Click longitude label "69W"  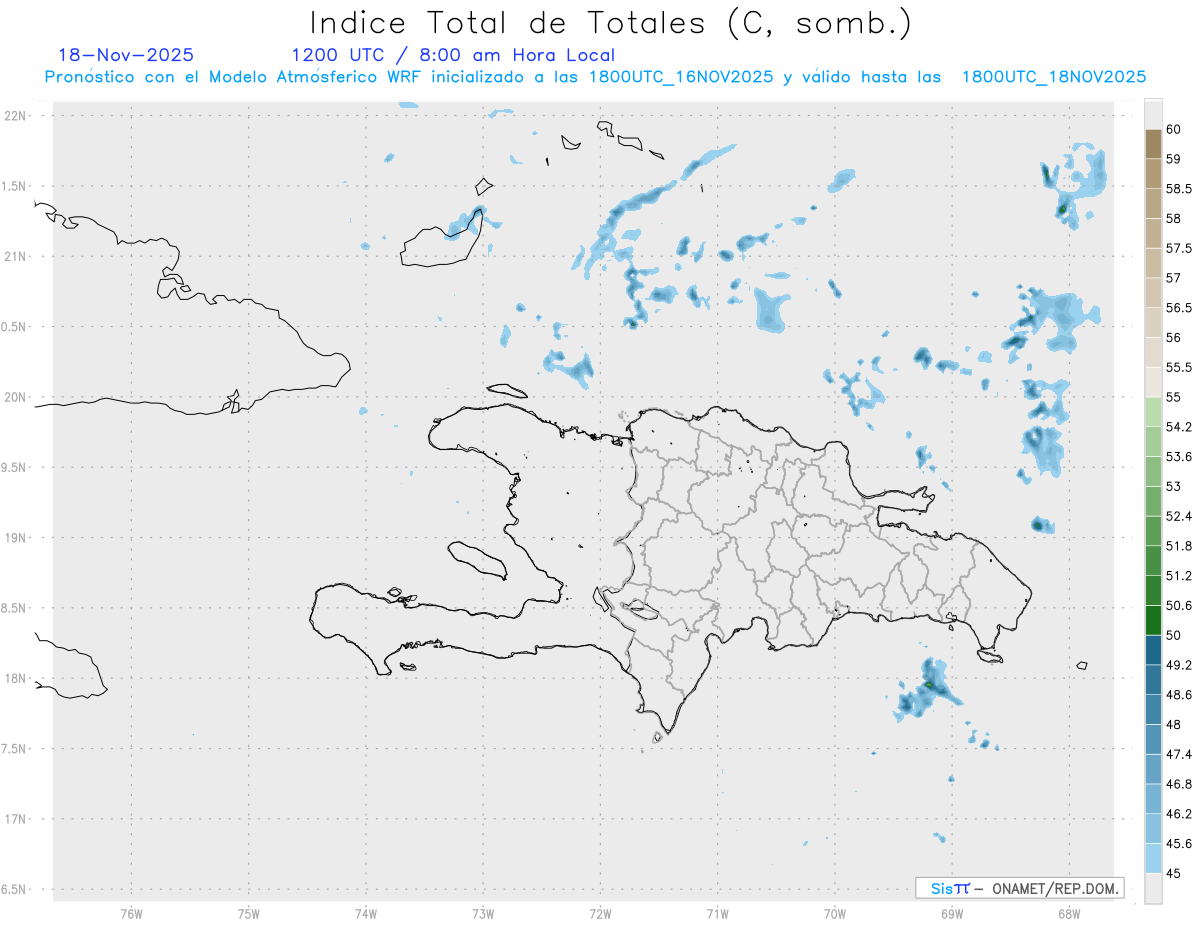tap(952, 914)
